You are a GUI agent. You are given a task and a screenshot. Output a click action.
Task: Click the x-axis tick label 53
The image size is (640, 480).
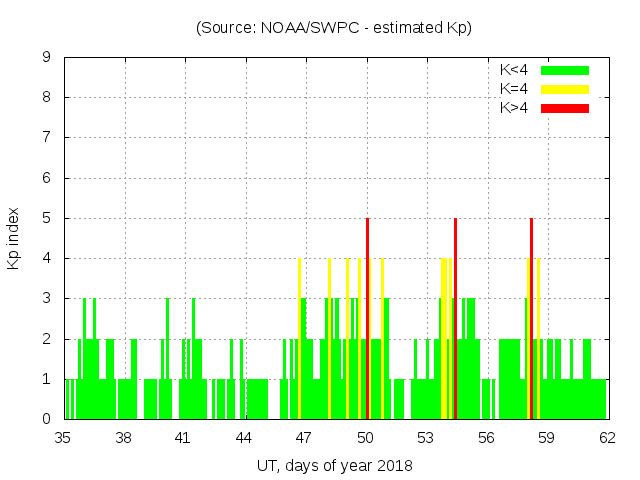(x=426, y=437)
